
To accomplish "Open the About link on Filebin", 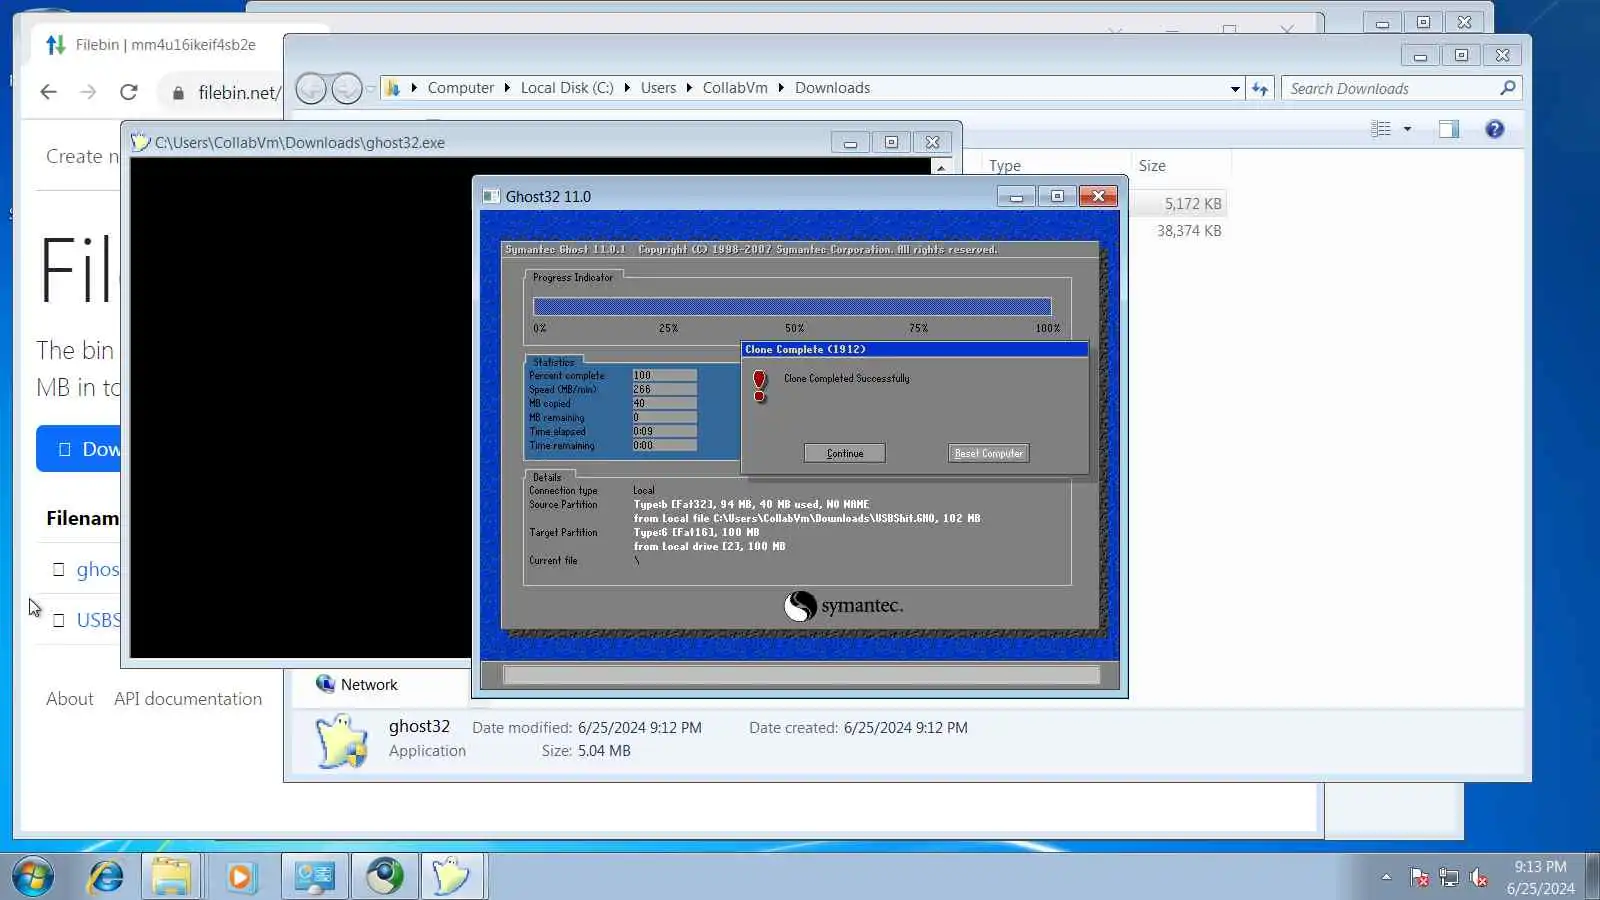I will (70, 699).
